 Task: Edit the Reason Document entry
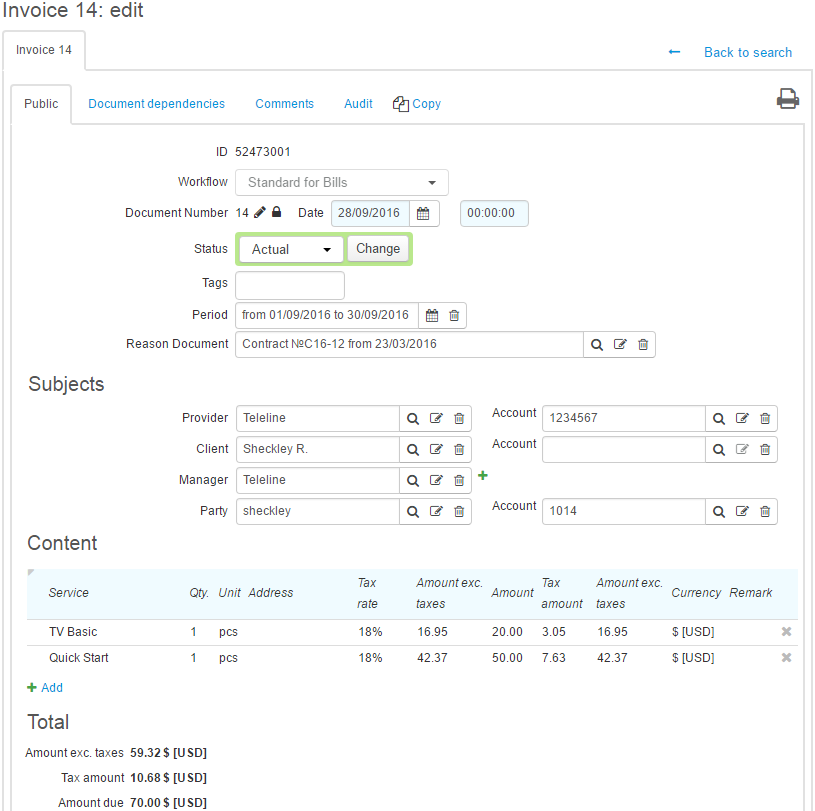[x=620, y=344]
